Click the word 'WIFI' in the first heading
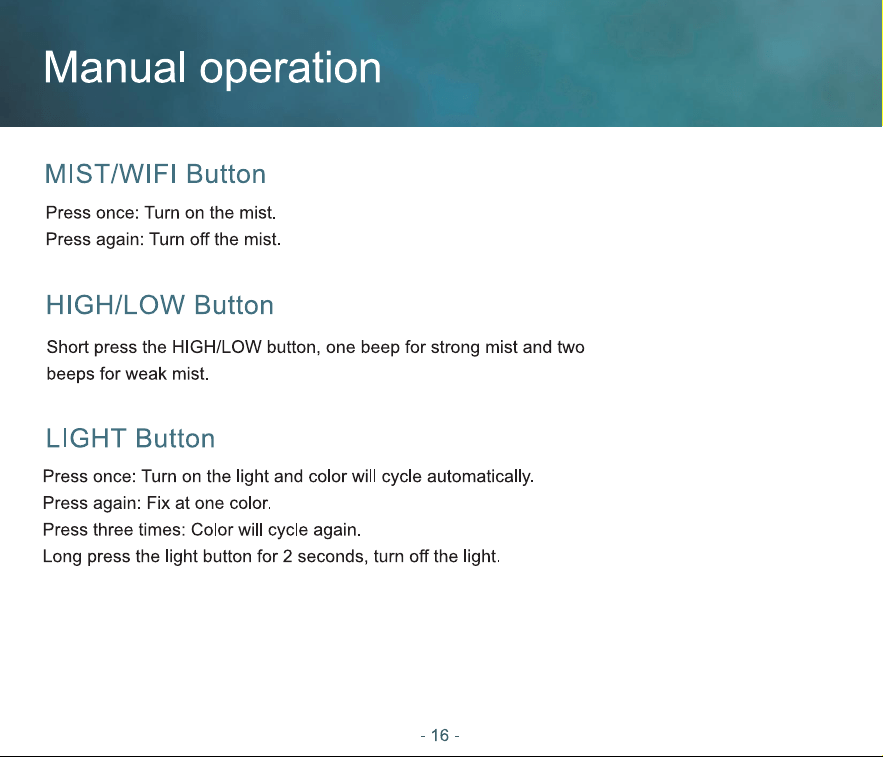 tap(149, 174)
